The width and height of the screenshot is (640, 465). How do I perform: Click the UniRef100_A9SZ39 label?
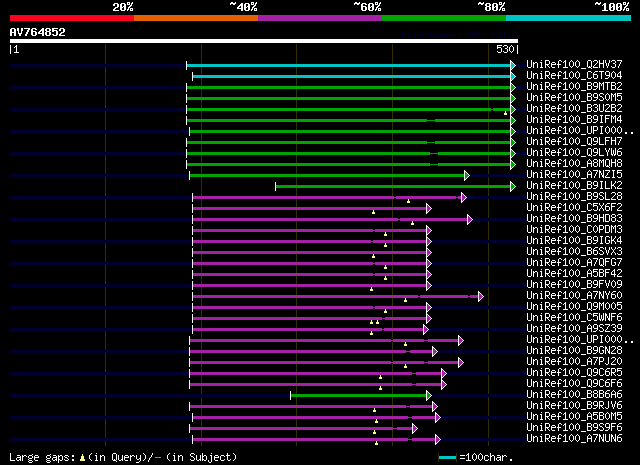pyautogui.click(x=574, y=329)
